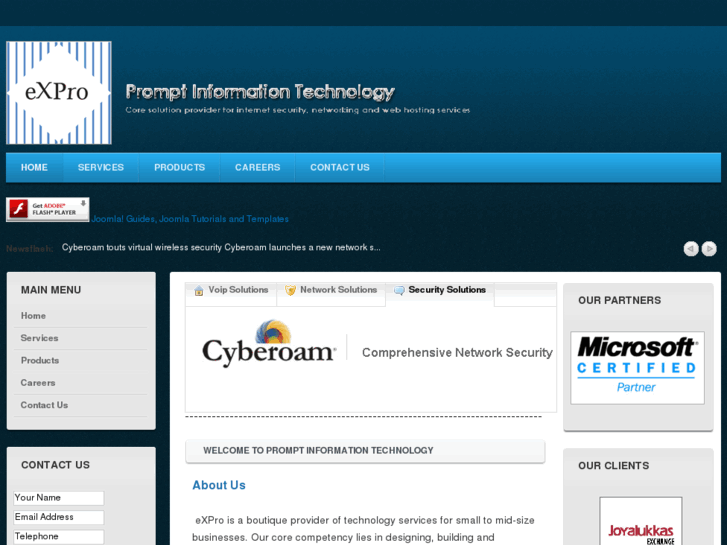Go to Products in the Main Menu sidebar
Screen dimensions: 727x545
[x=40, y=360]
